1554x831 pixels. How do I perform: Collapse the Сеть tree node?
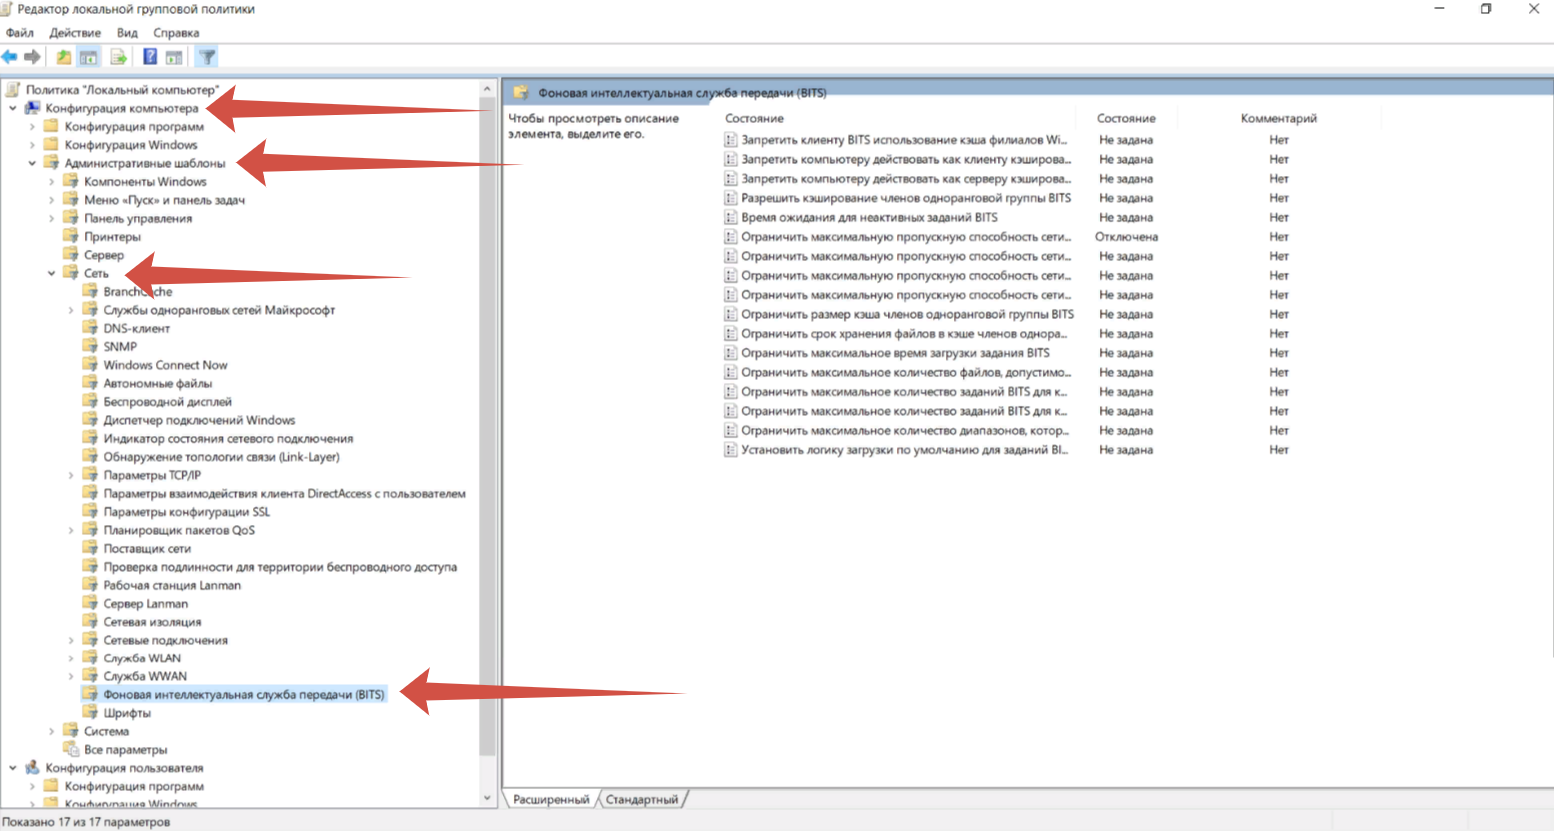pyautogui.click(x=51, y=273)
